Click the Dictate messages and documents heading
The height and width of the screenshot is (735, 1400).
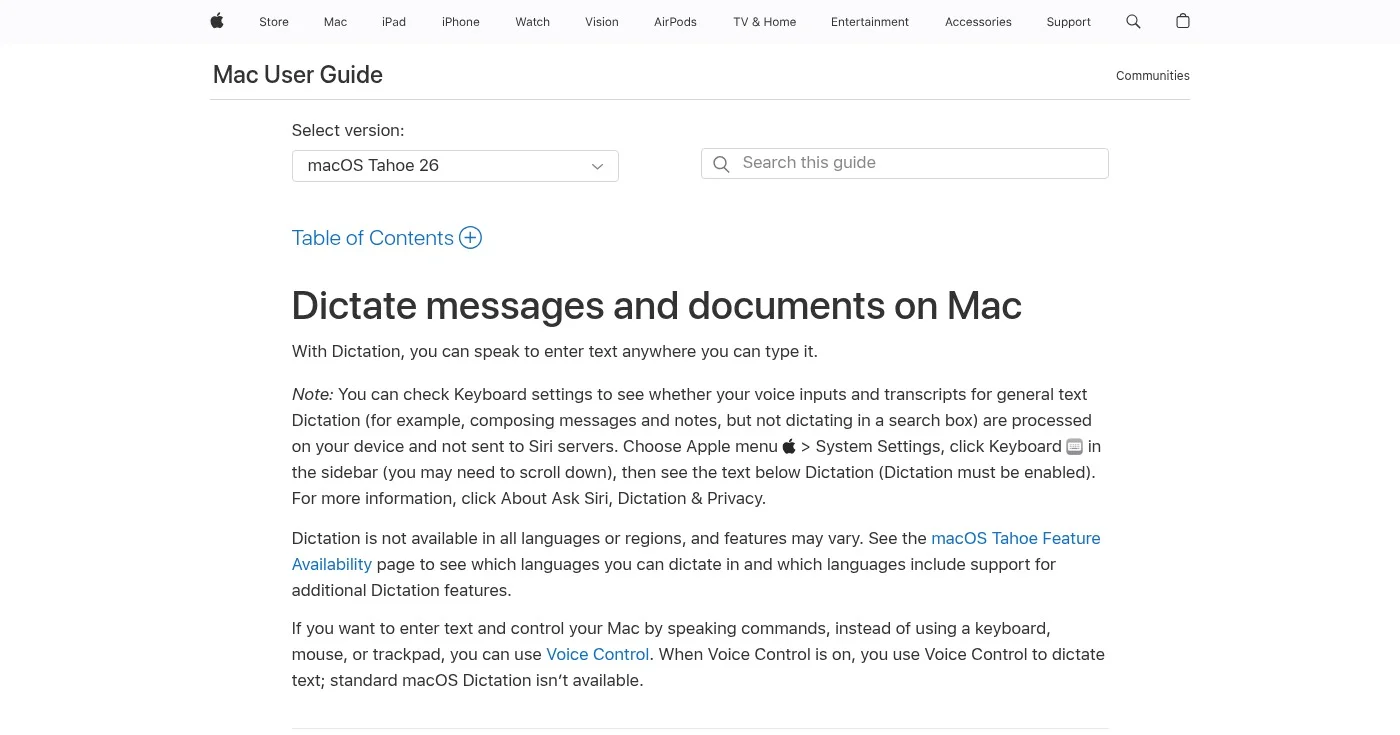pos(657,306)
